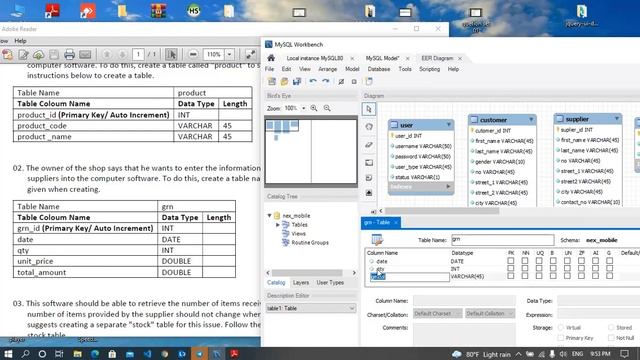Check PK for the qty column
This screenshot has width=640, height=360.
[511, 268]
